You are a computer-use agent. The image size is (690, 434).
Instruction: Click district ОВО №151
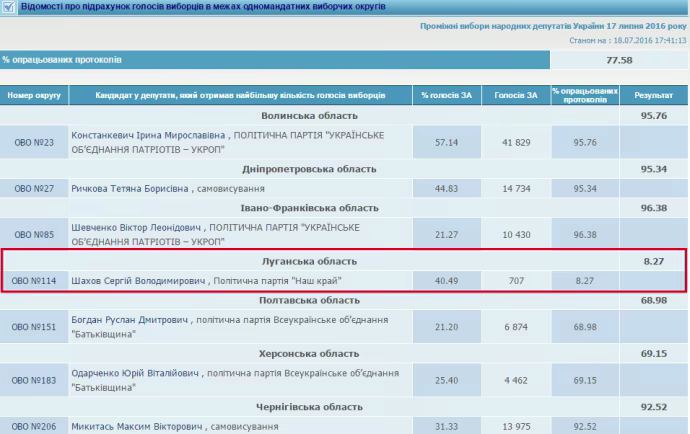34,326
